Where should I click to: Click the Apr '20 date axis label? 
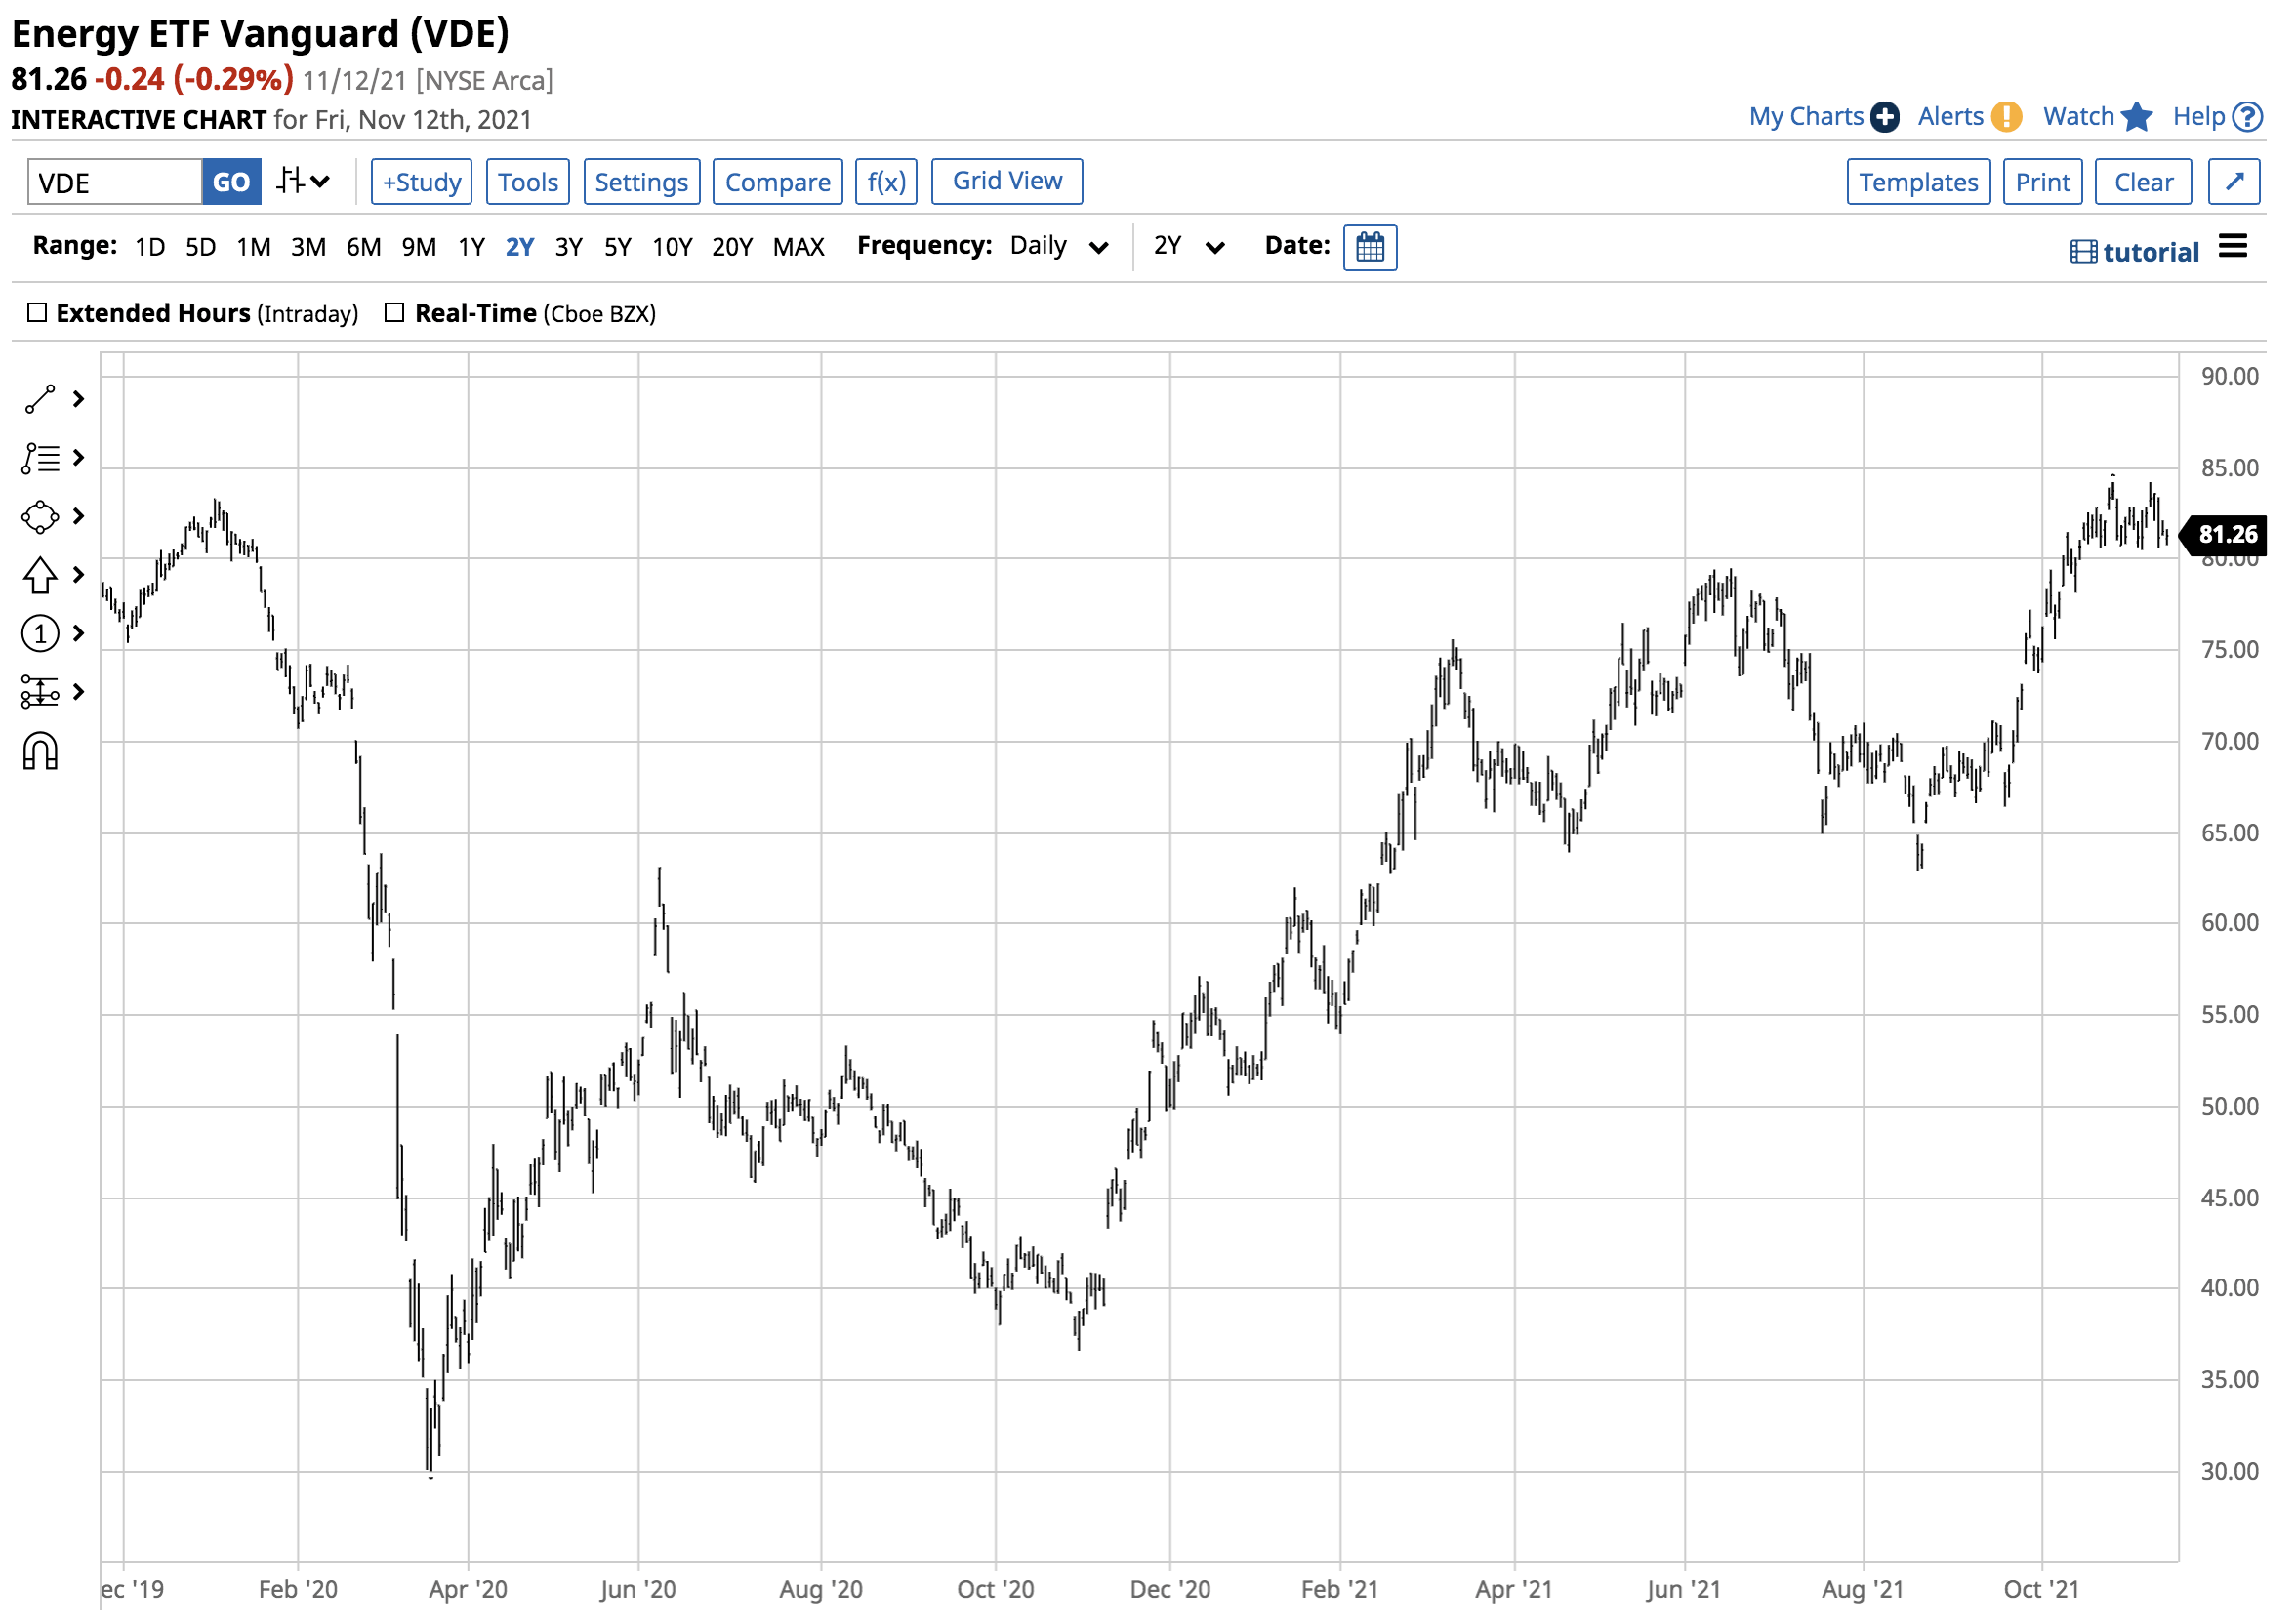(468, 1590)
